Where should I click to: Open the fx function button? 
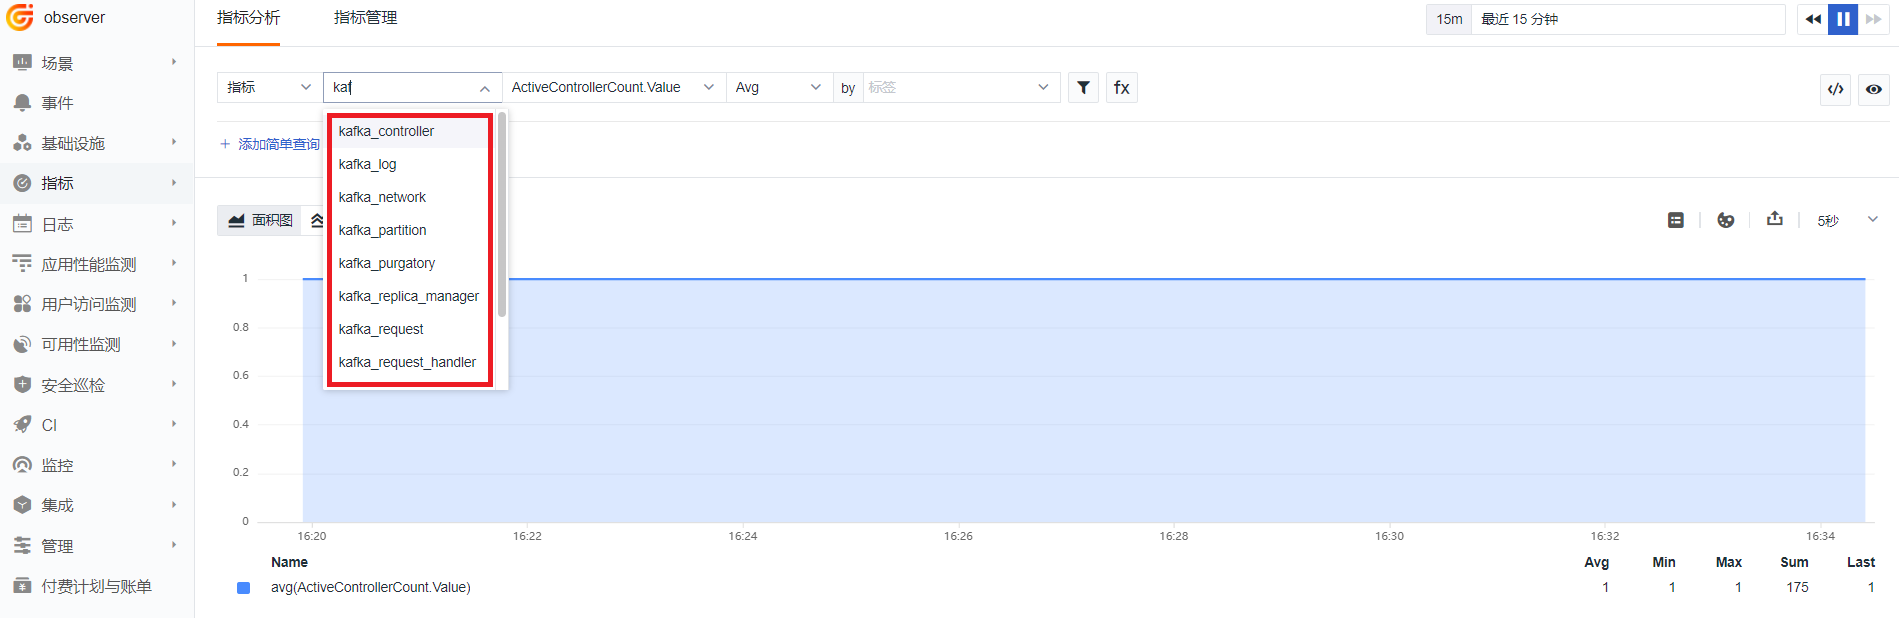click(1122, 88)
